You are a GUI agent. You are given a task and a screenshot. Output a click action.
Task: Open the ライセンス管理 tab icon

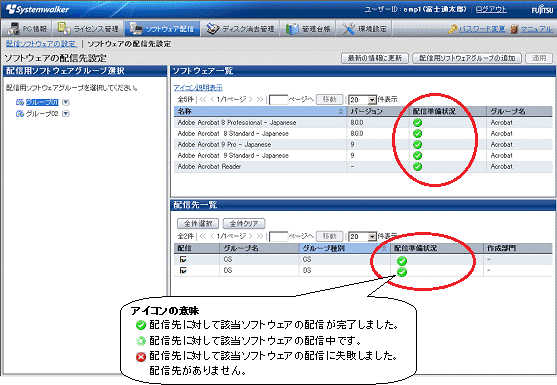point(64,28)
